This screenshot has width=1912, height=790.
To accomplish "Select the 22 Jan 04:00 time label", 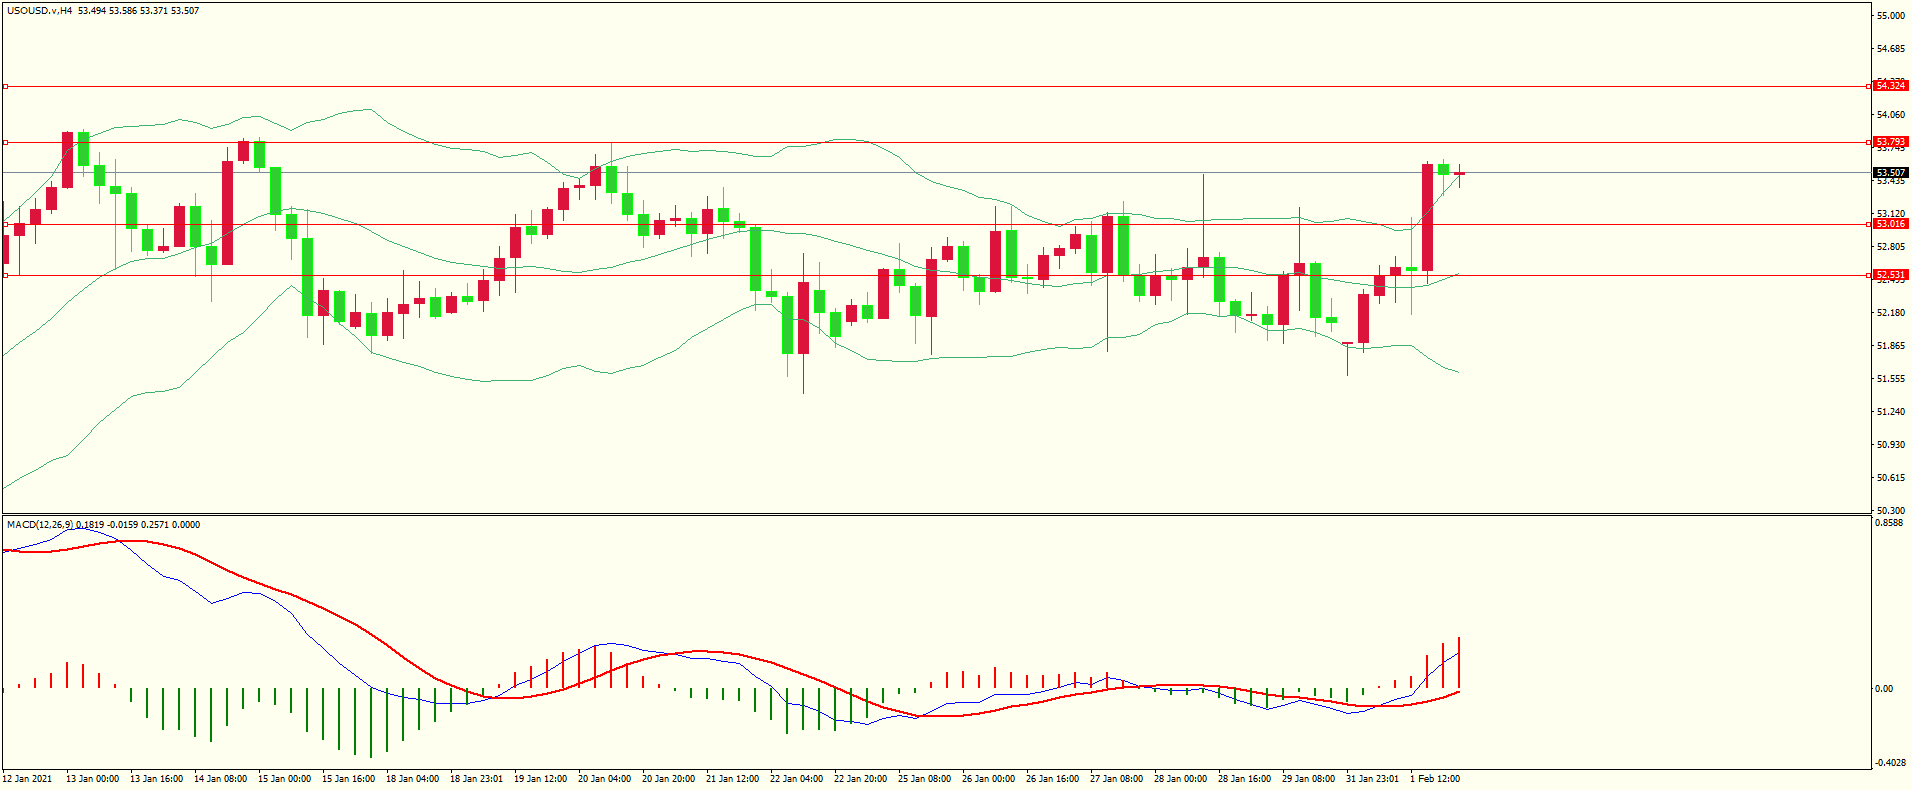I will (x=796, y=779).
